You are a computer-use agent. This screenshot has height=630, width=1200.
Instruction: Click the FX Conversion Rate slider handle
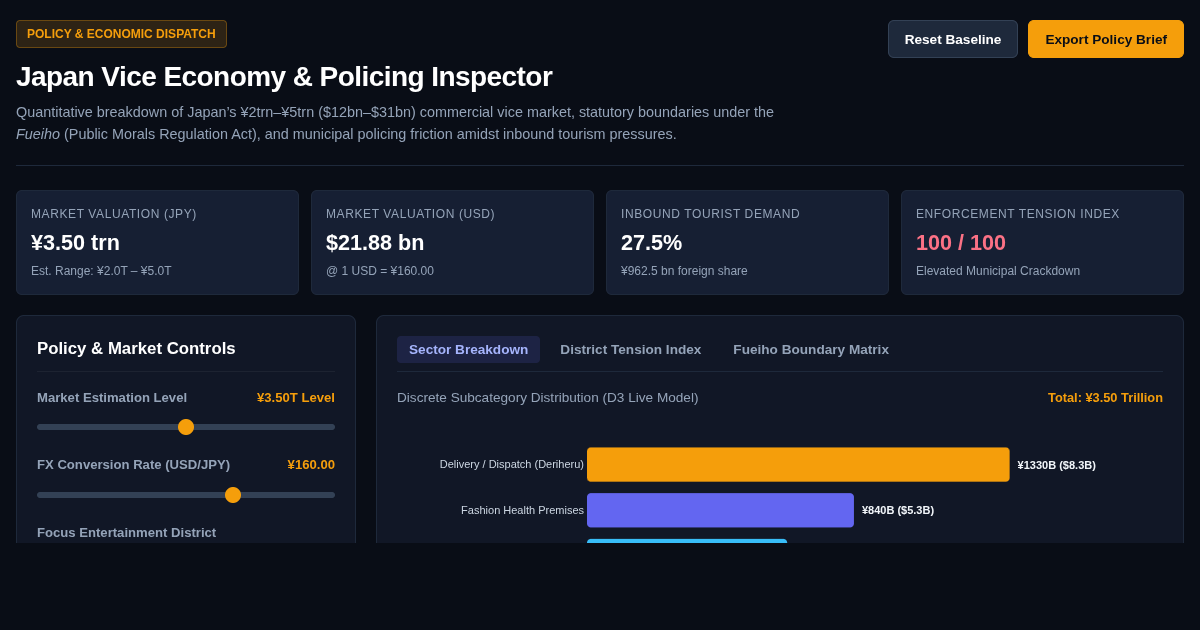[x=233, y=495]
